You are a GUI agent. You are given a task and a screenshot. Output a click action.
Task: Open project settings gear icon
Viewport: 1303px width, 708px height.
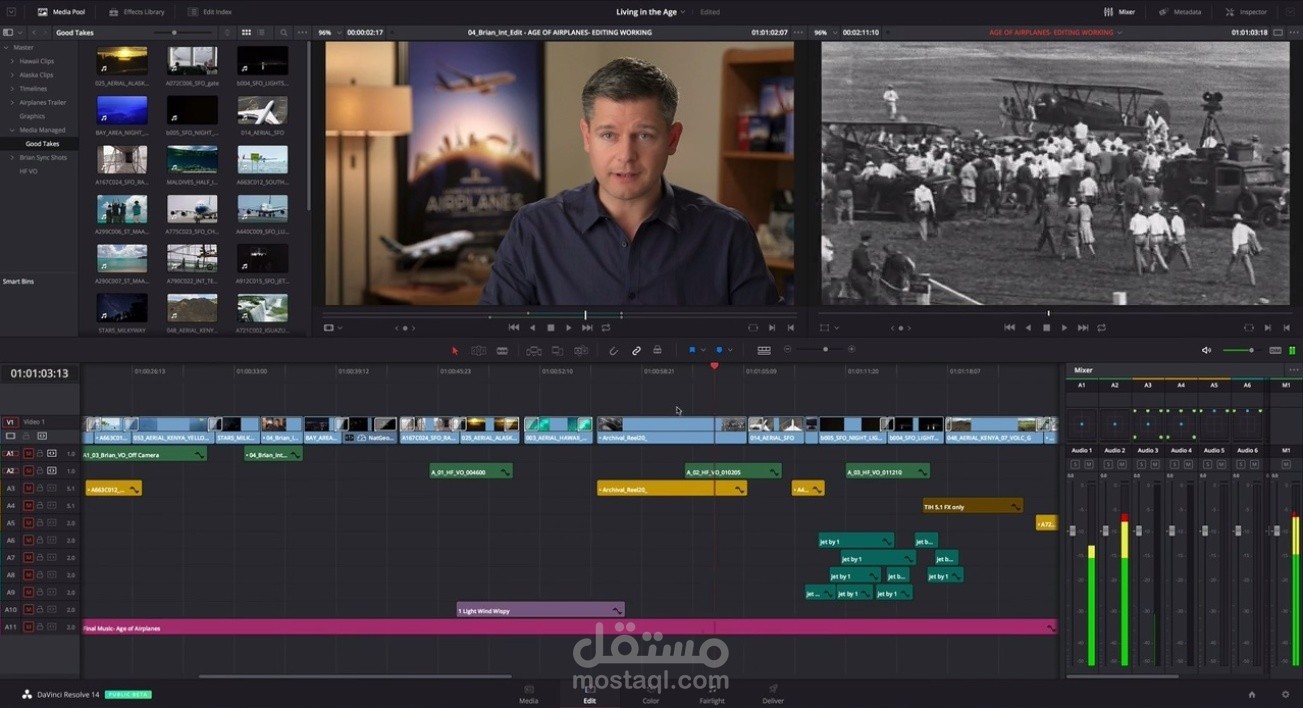click(1286, 694)
